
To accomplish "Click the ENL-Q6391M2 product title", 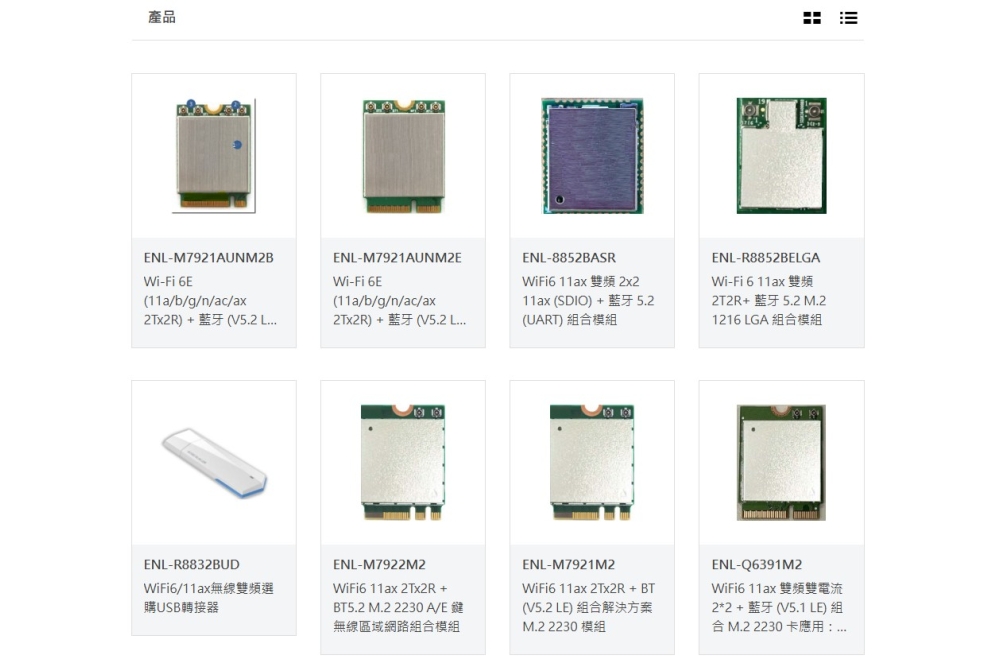I will 757,564.
